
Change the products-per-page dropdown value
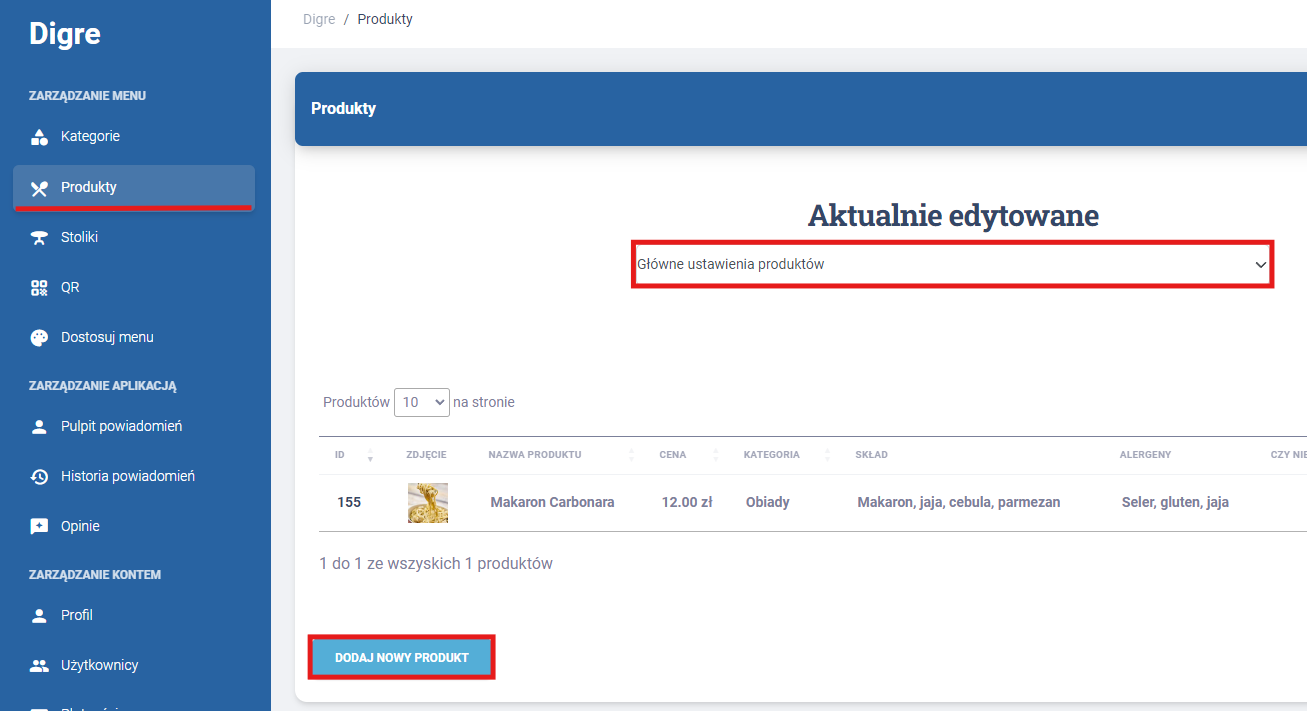tap(421, 402)
